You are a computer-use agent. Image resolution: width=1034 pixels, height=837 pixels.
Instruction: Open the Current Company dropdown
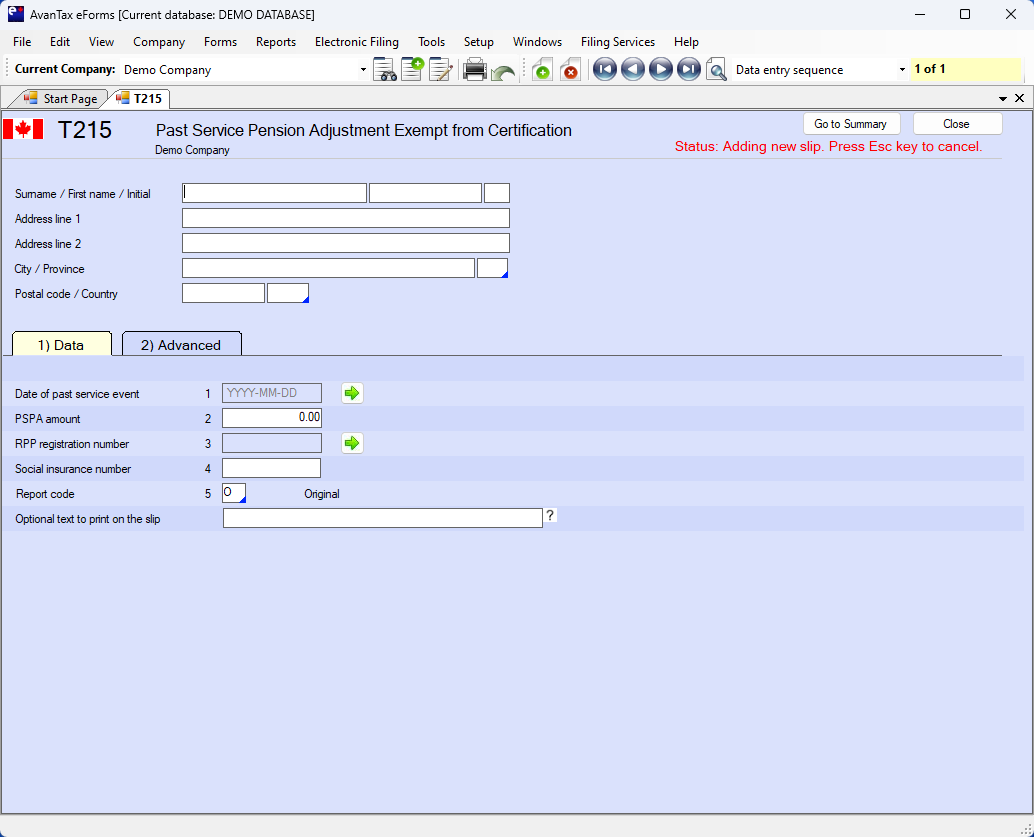tap(363, 70)
